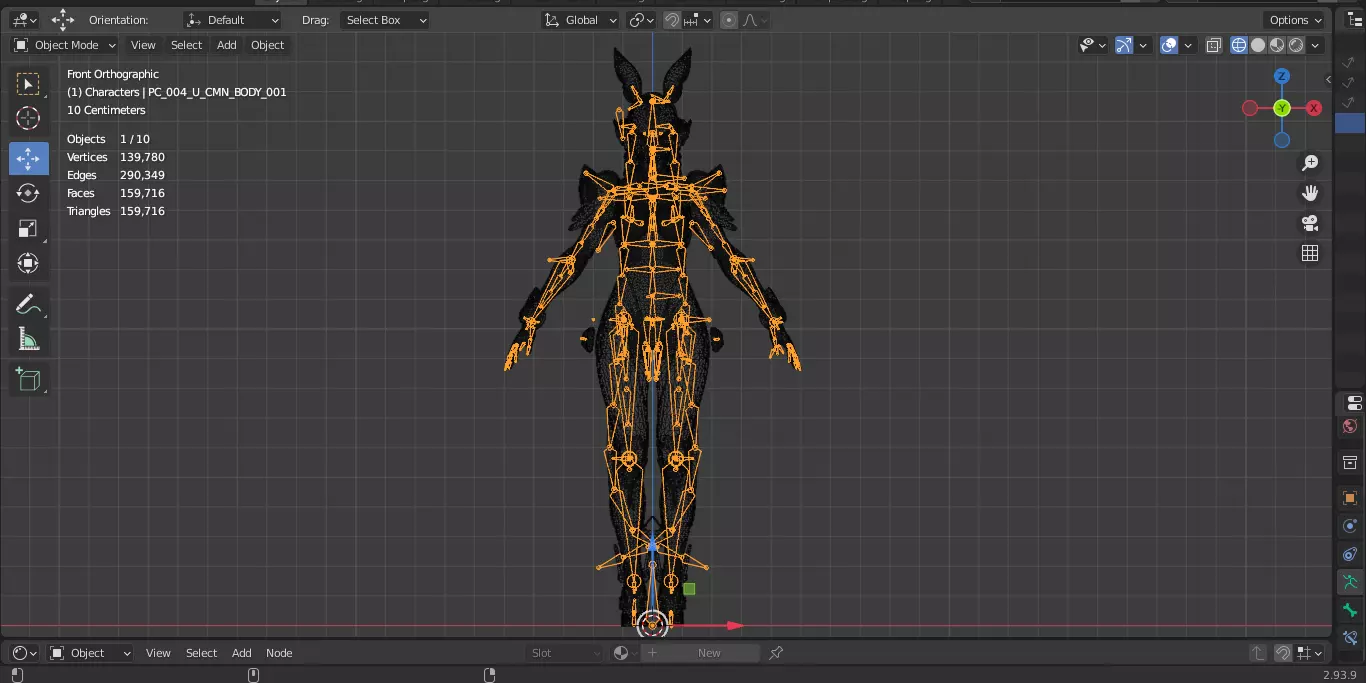Image resolution: width=1366 pixels, height=683 pixels.
Task: Open the node editor Object type dropdown
Action: click(91, 653)
